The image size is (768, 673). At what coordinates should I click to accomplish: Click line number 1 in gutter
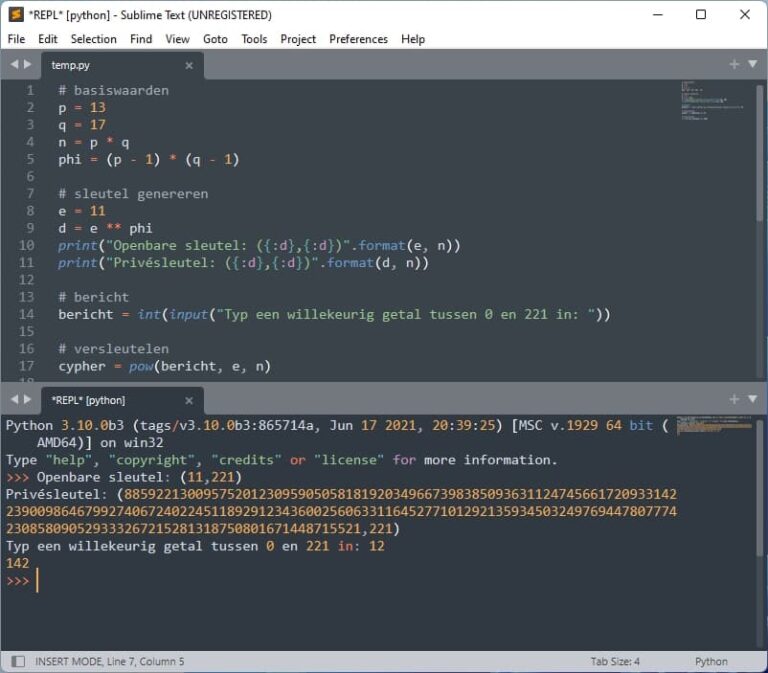coord(30,90)
